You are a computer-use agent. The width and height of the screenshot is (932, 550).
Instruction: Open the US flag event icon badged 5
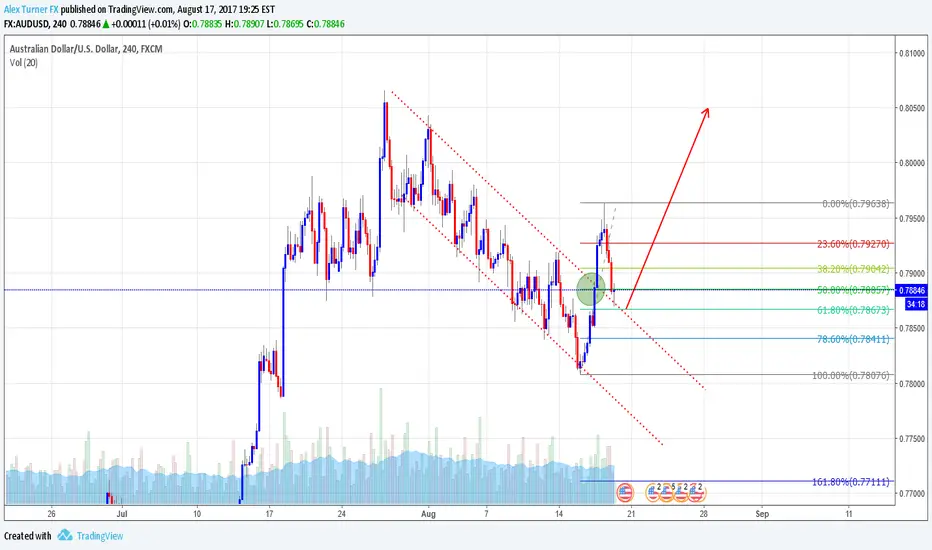pos(666,493)
